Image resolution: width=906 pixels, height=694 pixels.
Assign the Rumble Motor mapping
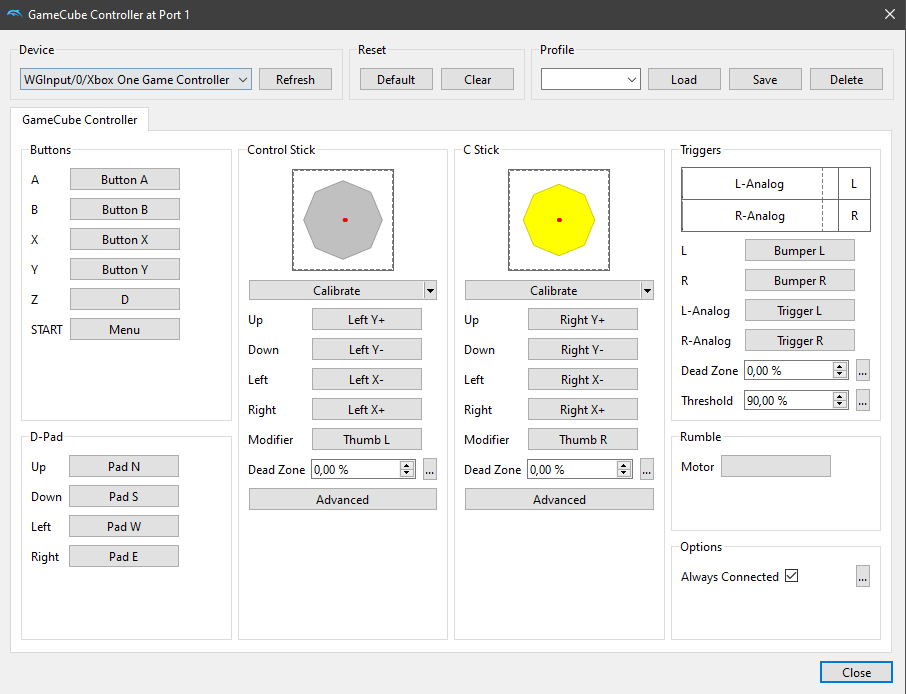pyautogui.click(x=776, y=466)
